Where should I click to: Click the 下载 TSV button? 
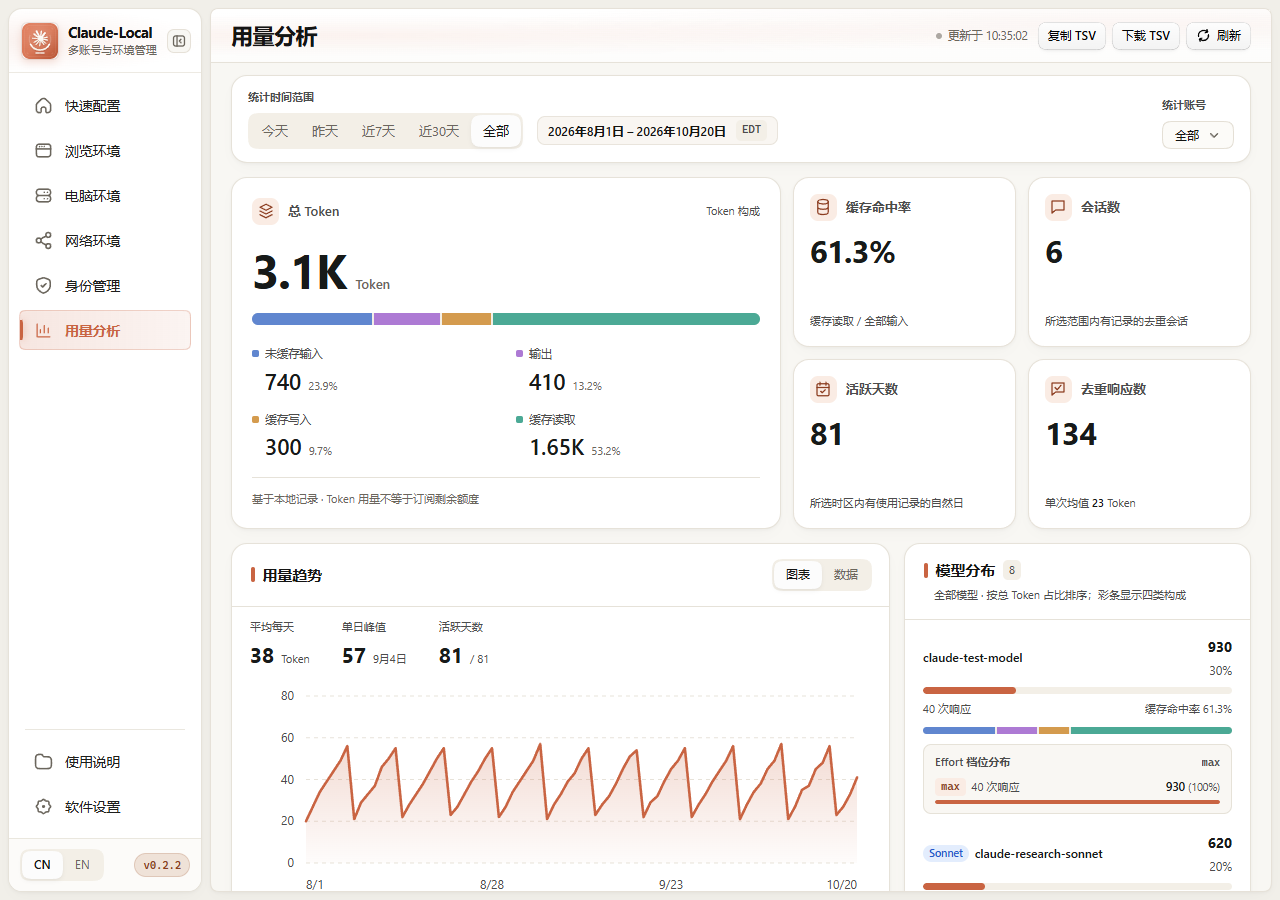click(1146, 36)
